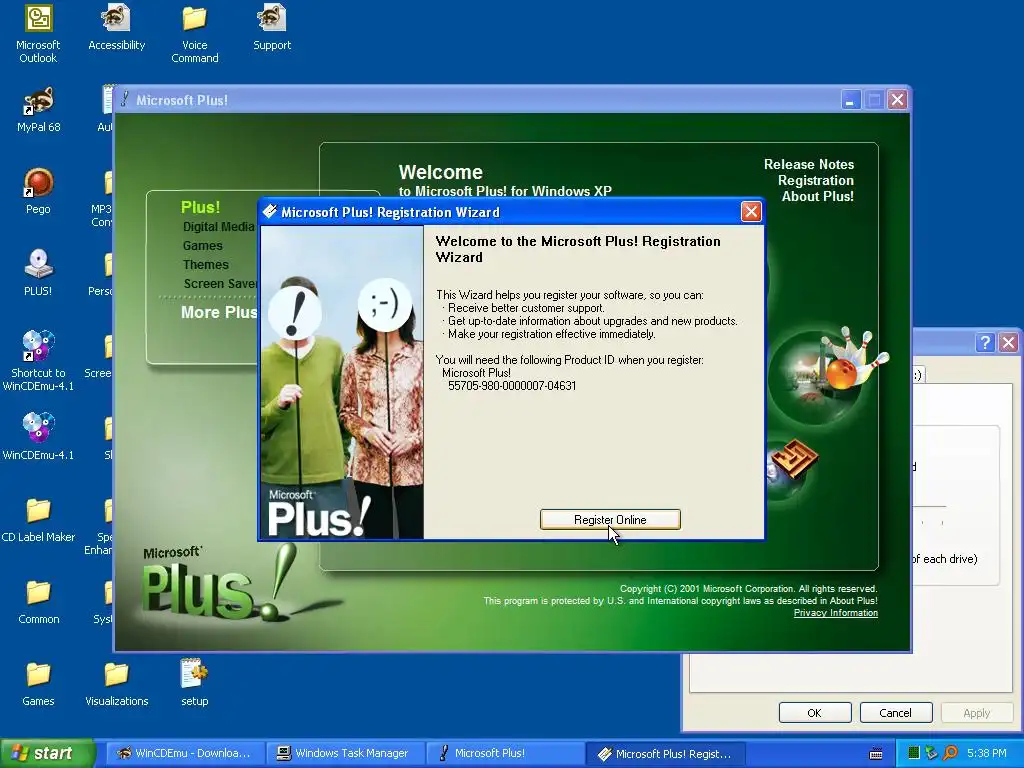Switch to Microsoft Plus! taskbar item
This screenshot has width=1024, height=768.
[x=505, y=754]
